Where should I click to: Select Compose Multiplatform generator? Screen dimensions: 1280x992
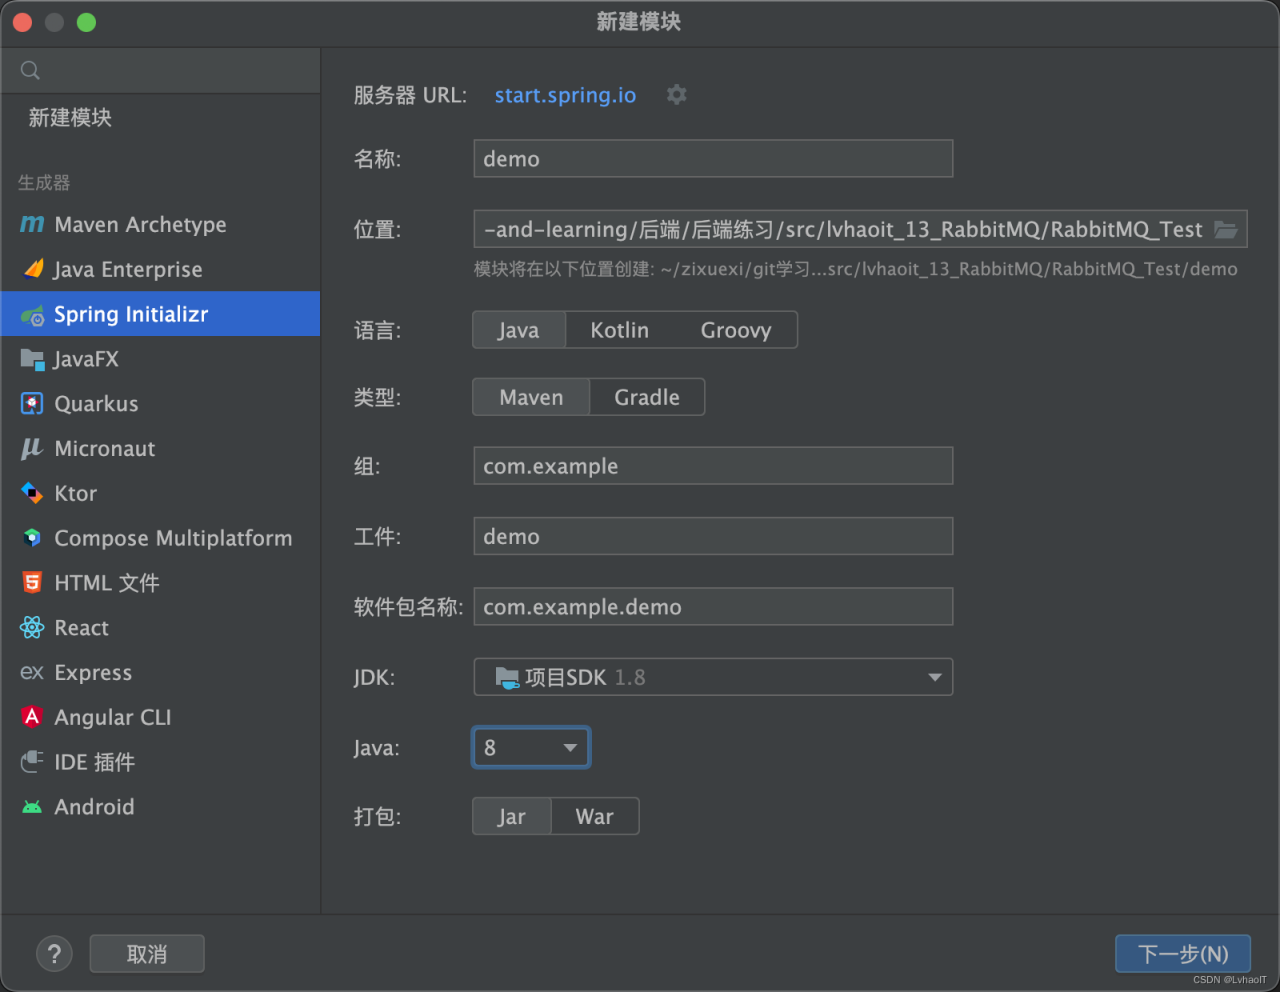click(172, 538)
